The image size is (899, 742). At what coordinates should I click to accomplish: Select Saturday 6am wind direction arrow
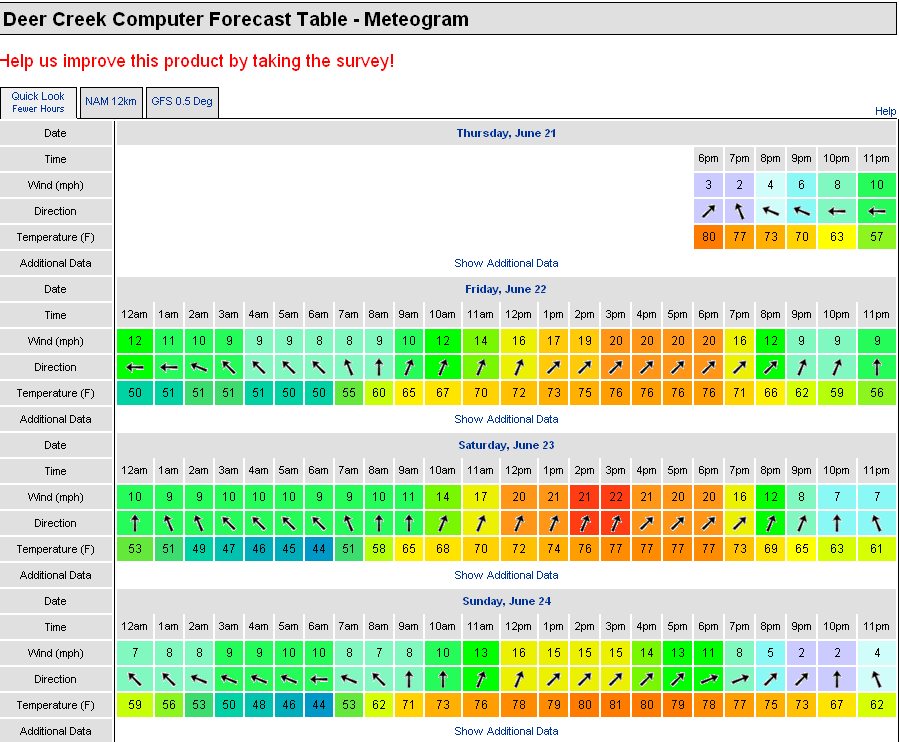[318, 523]
